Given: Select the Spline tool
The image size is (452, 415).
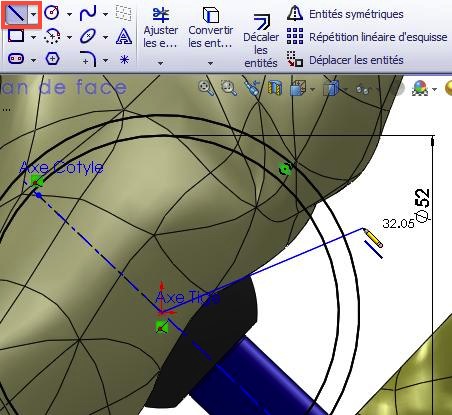Looking at the screenshot, I should [x=88, y=13].
